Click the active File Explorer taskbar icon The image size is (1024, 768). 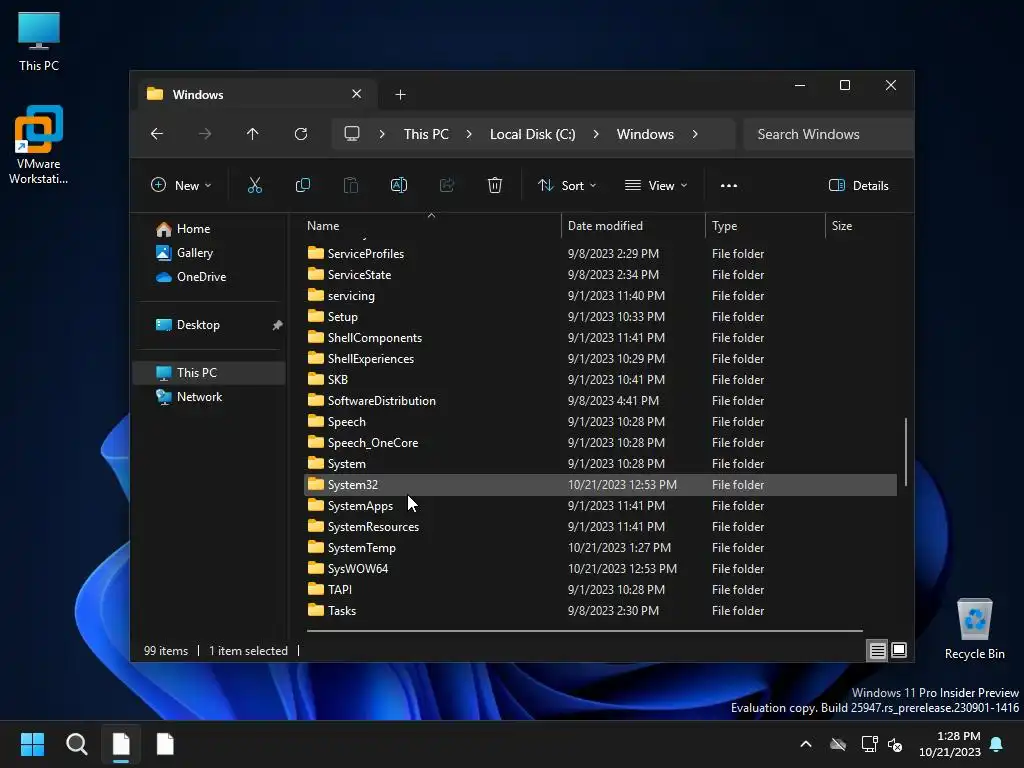pos(121,744)
